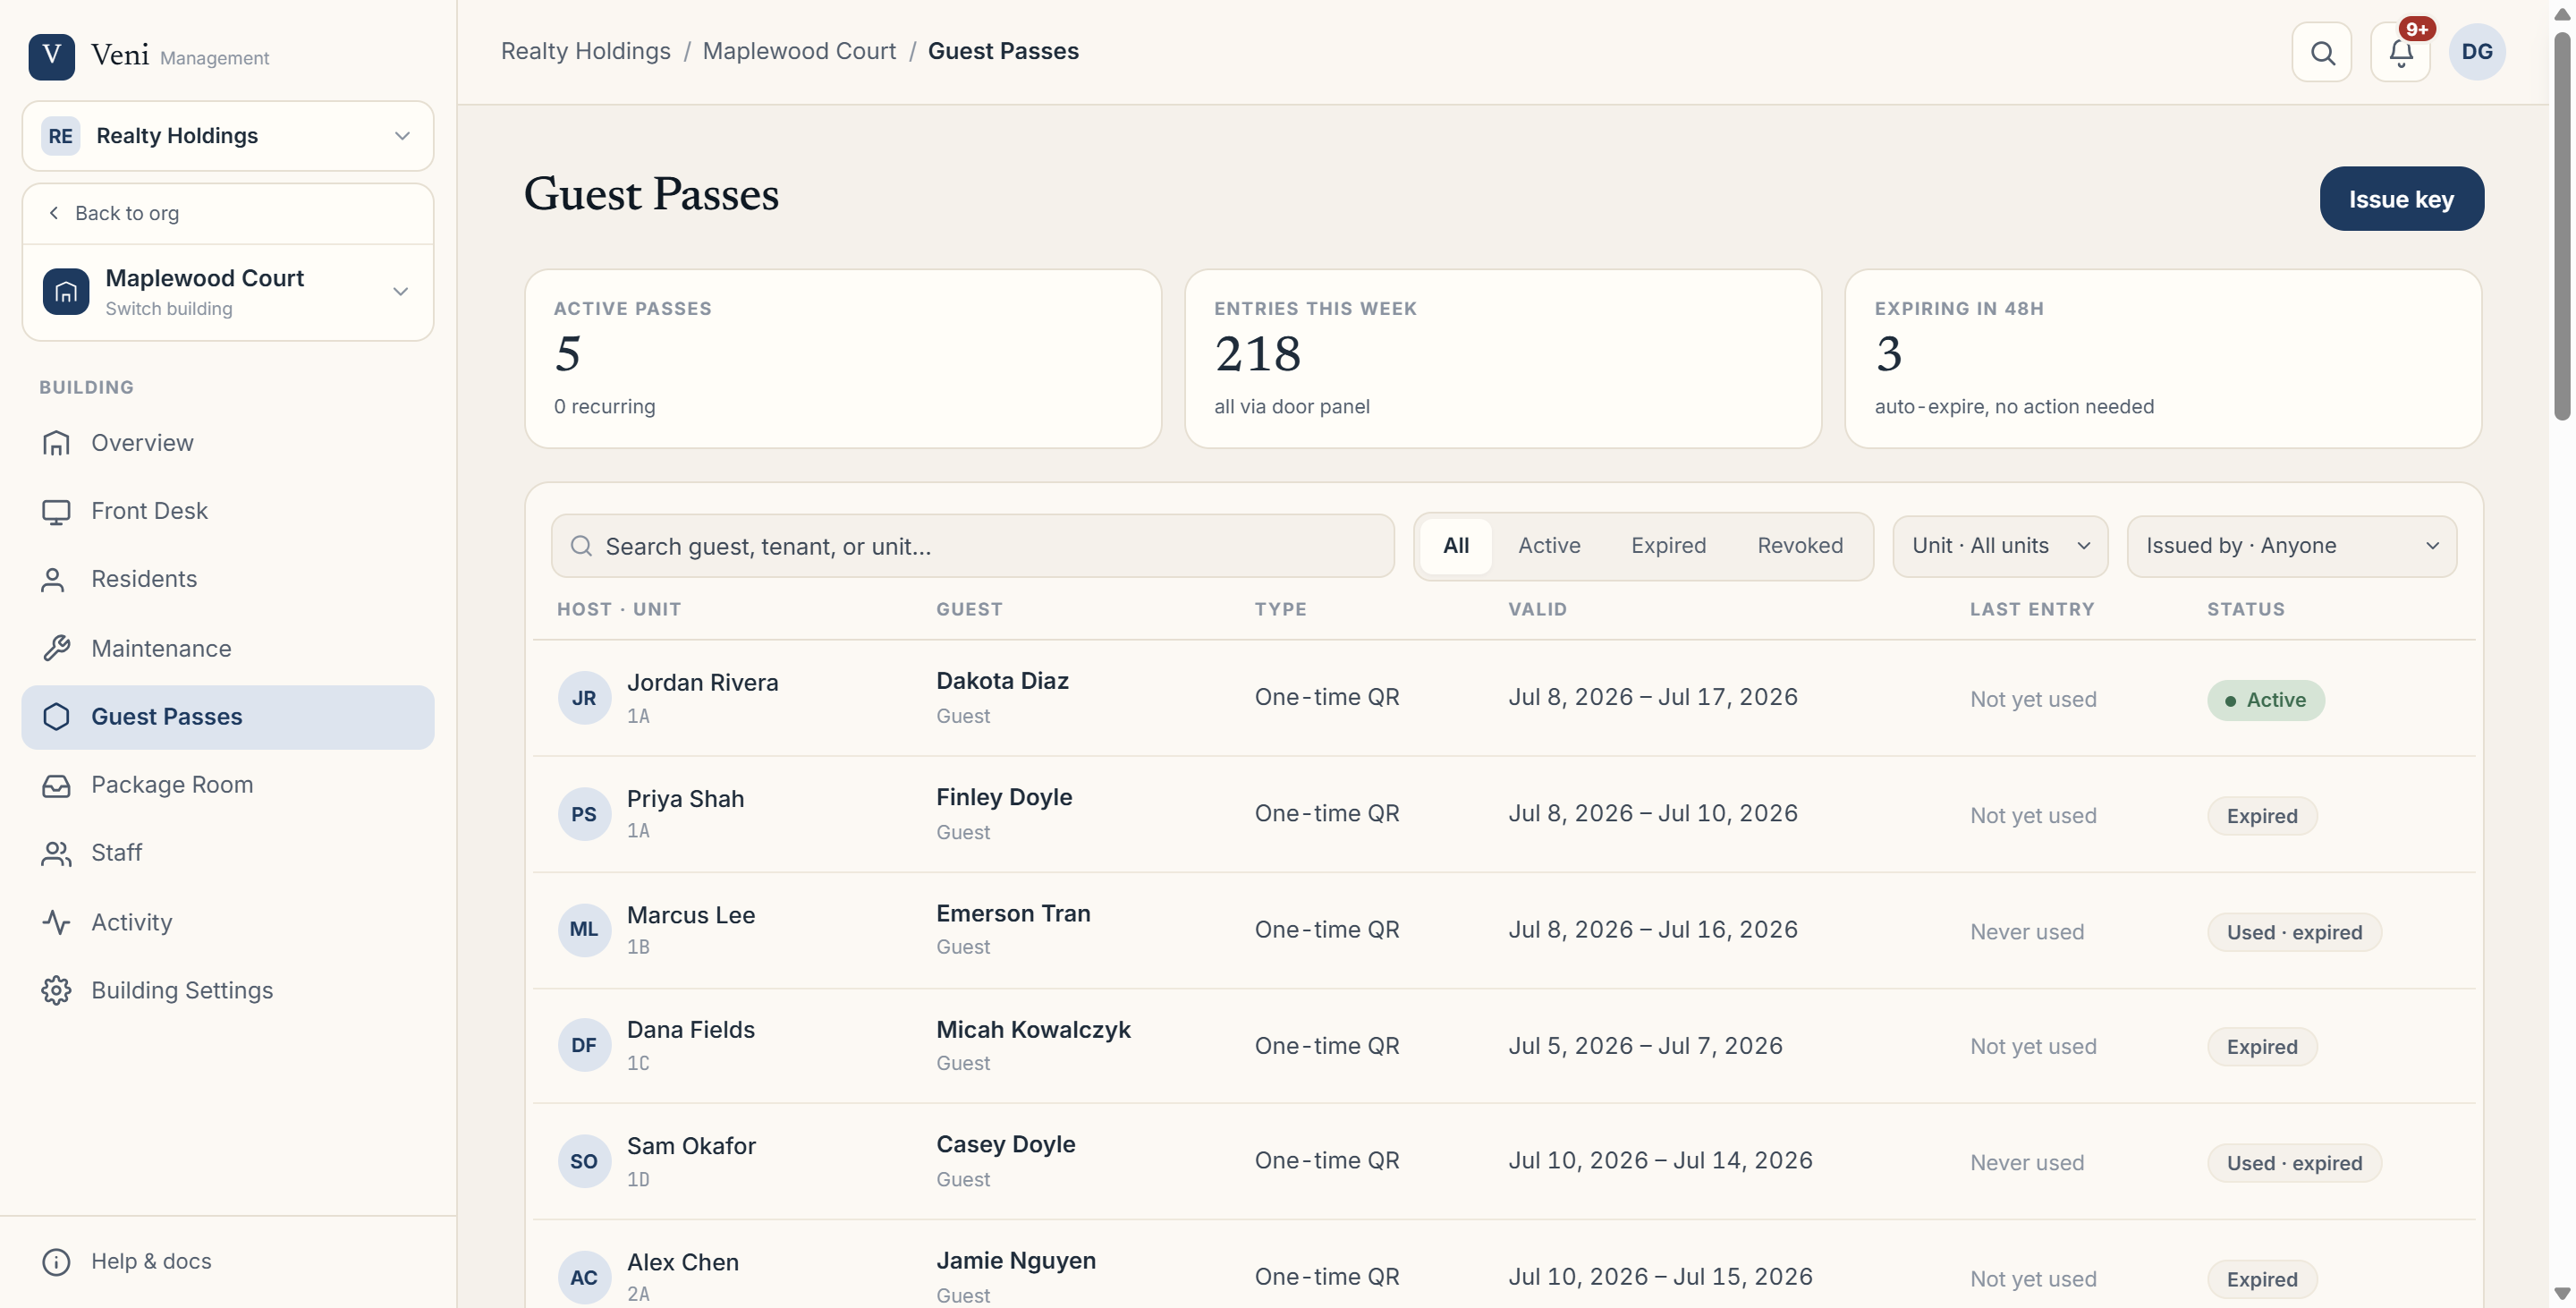Open Building Settings page
Viewport: 2576px width, 1308px height.
[x=228, y=991]
